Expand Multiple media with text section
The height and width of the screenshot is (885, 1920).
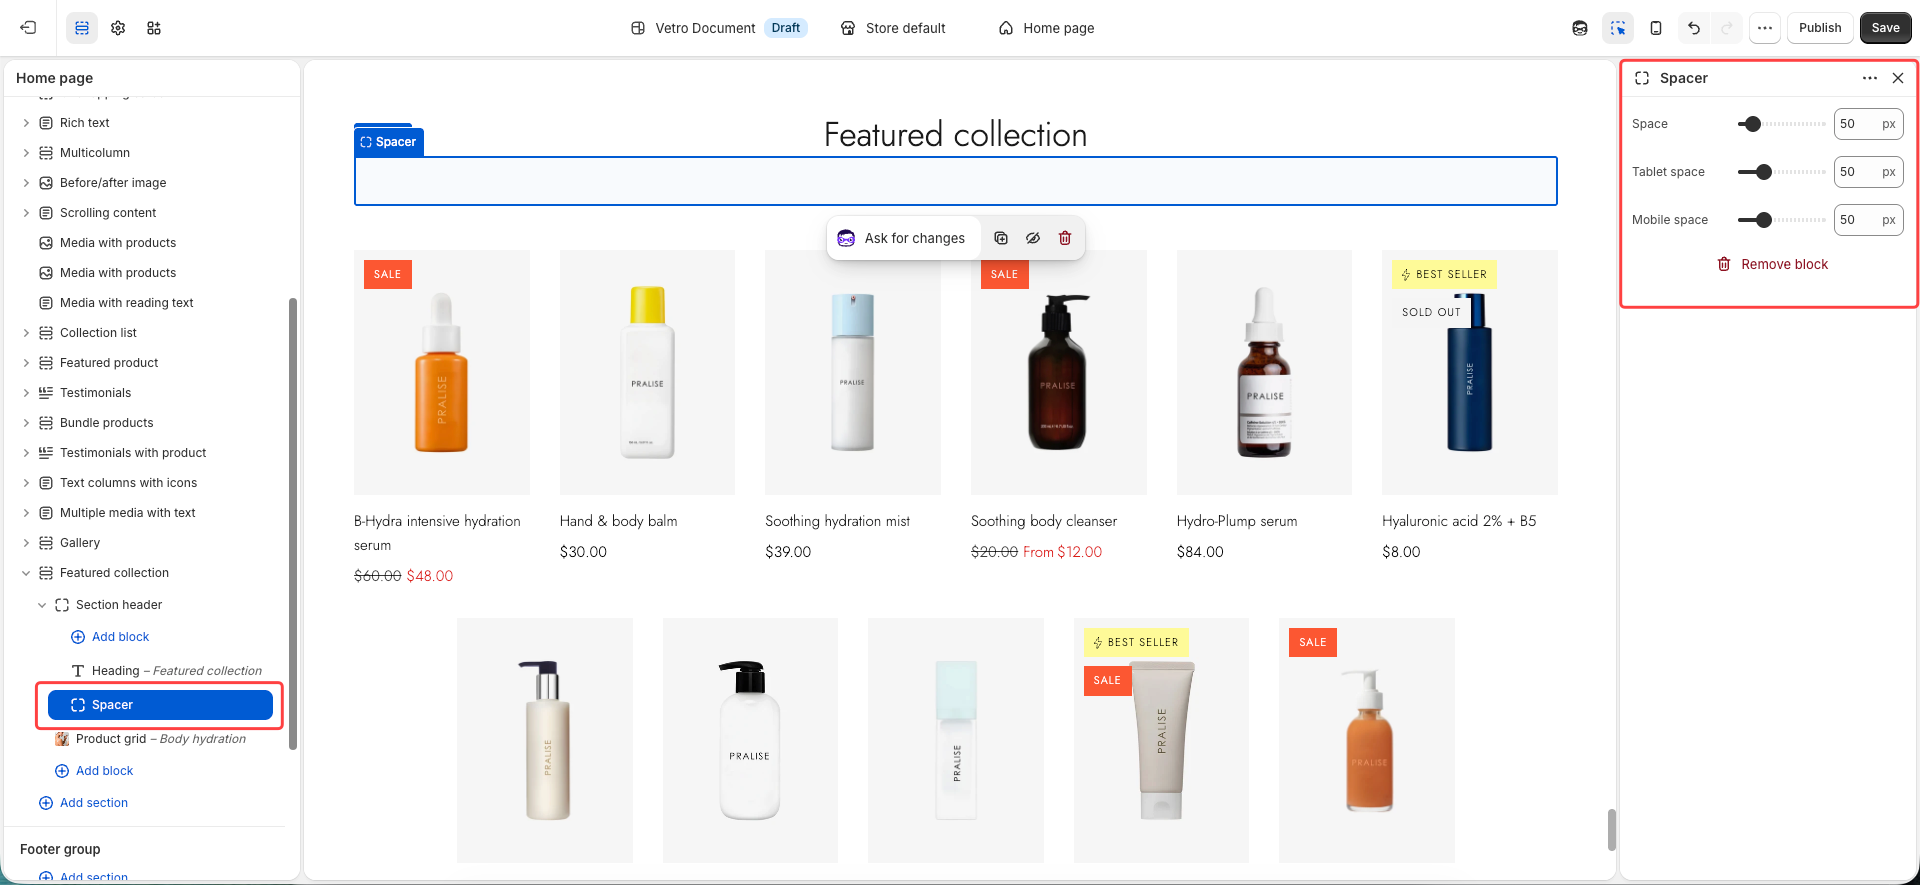tap(26, 513)
